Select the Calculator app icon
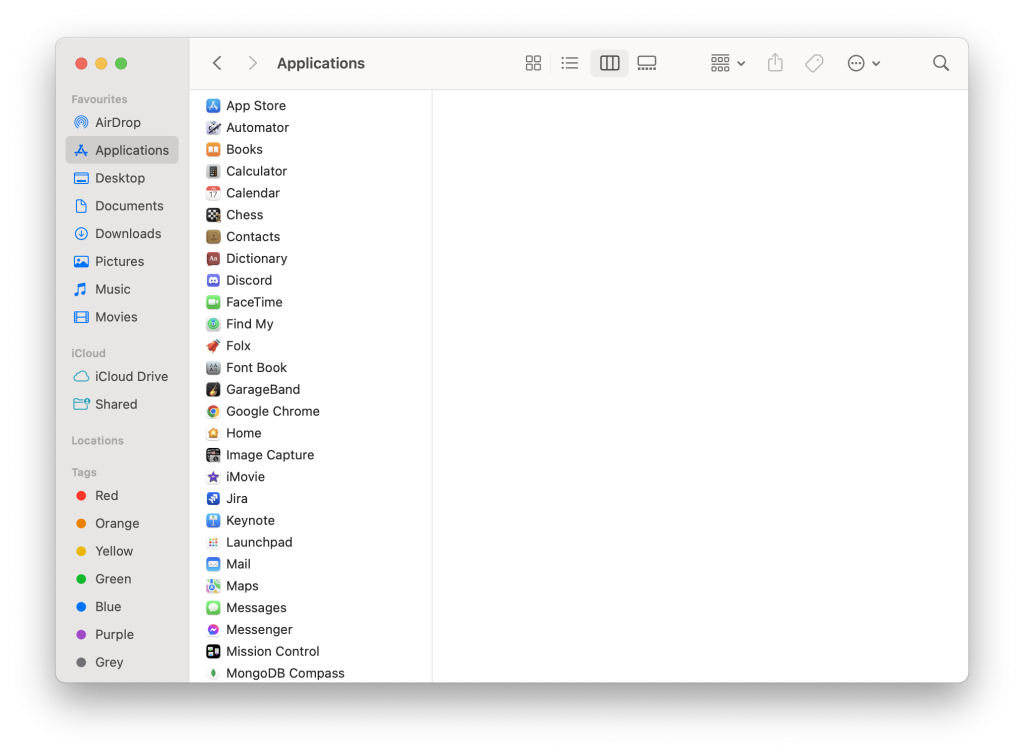1024x756 pixels. pos(213,171)
